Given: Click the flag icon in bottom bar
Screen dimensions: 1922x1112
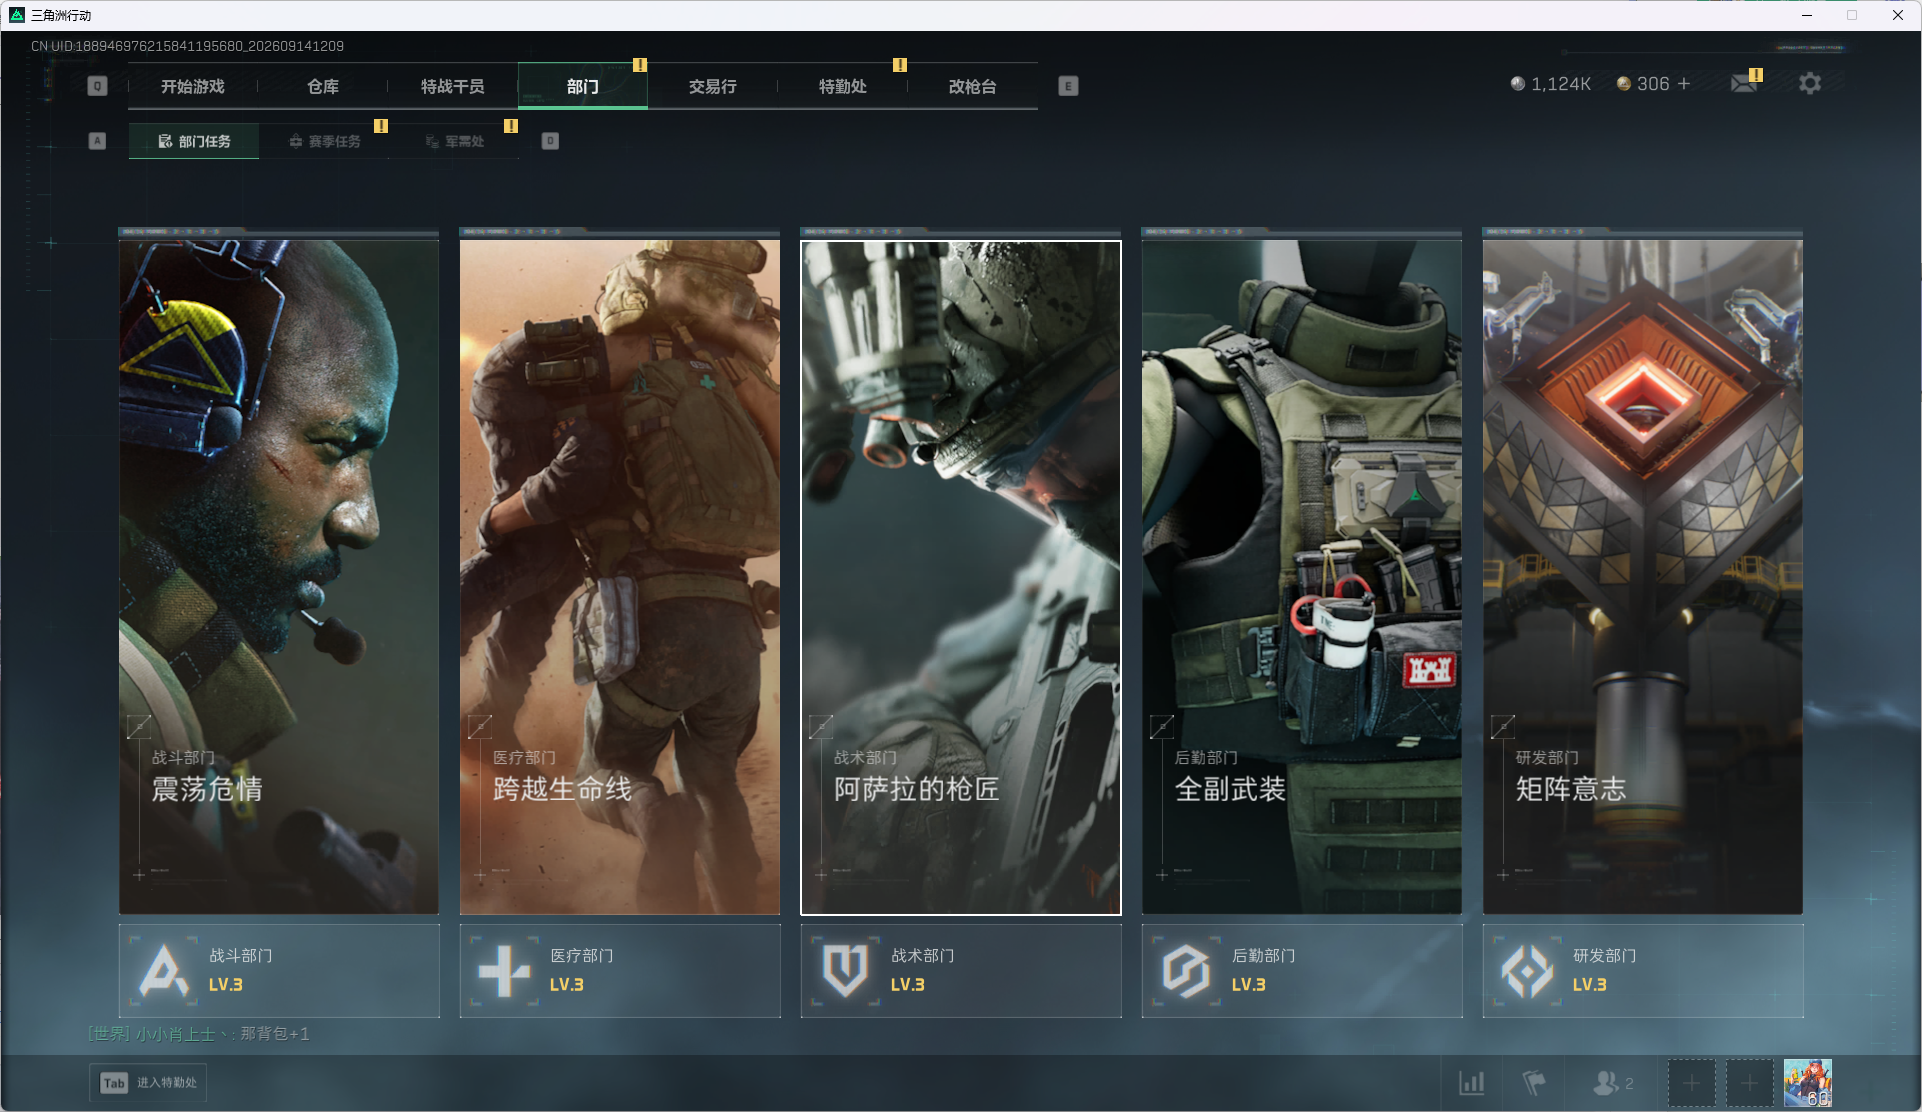Looking at the screenshot, I should (x=1533, y=1083).
